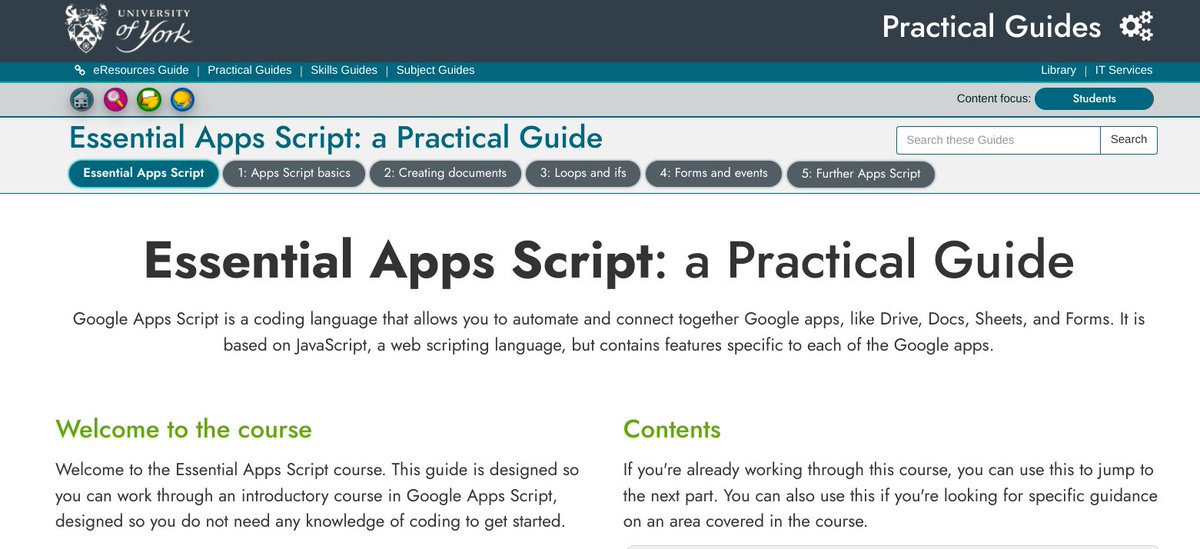Click the Search button

(1129, 140)
